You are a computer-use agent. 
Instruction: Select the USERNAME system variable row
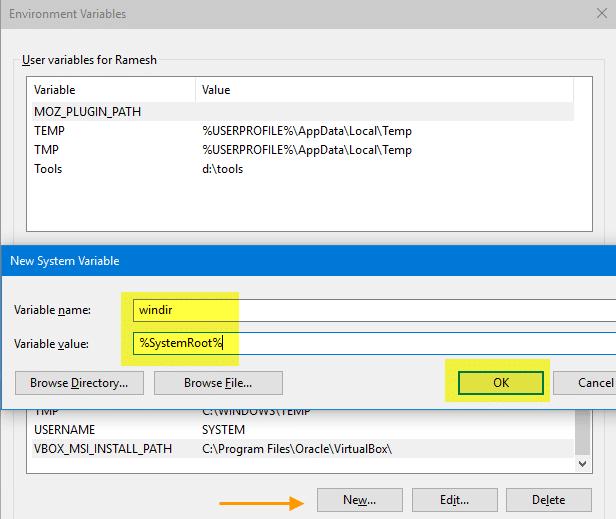tap(302, 430)
